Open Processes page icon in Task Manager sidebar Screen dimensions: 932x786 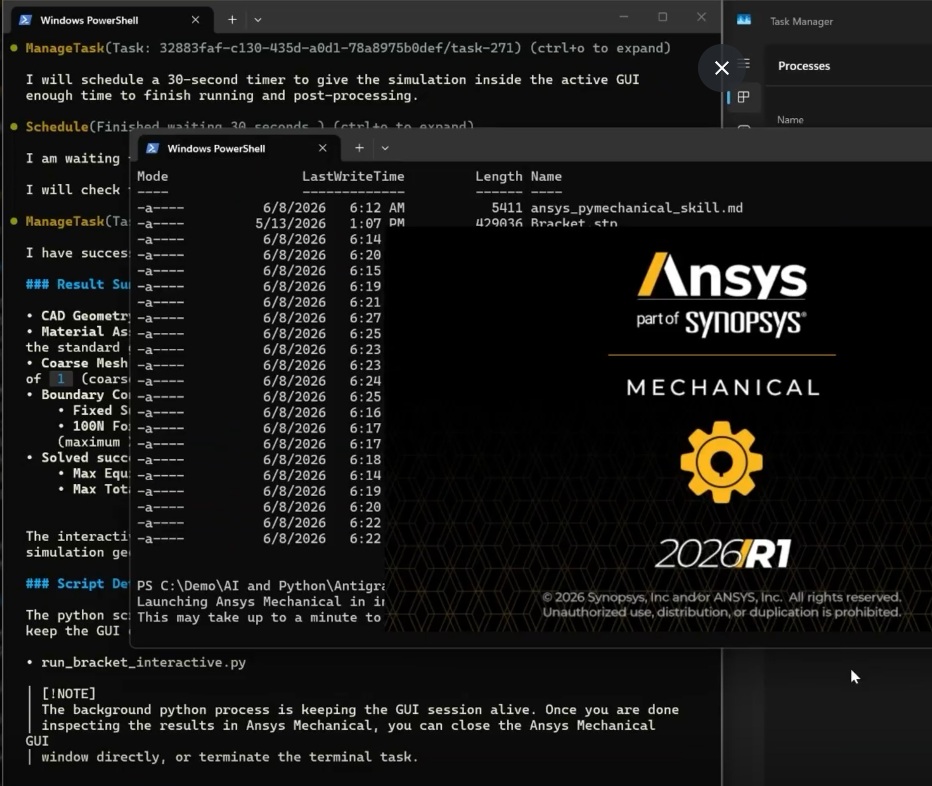(x=744, y=97)
